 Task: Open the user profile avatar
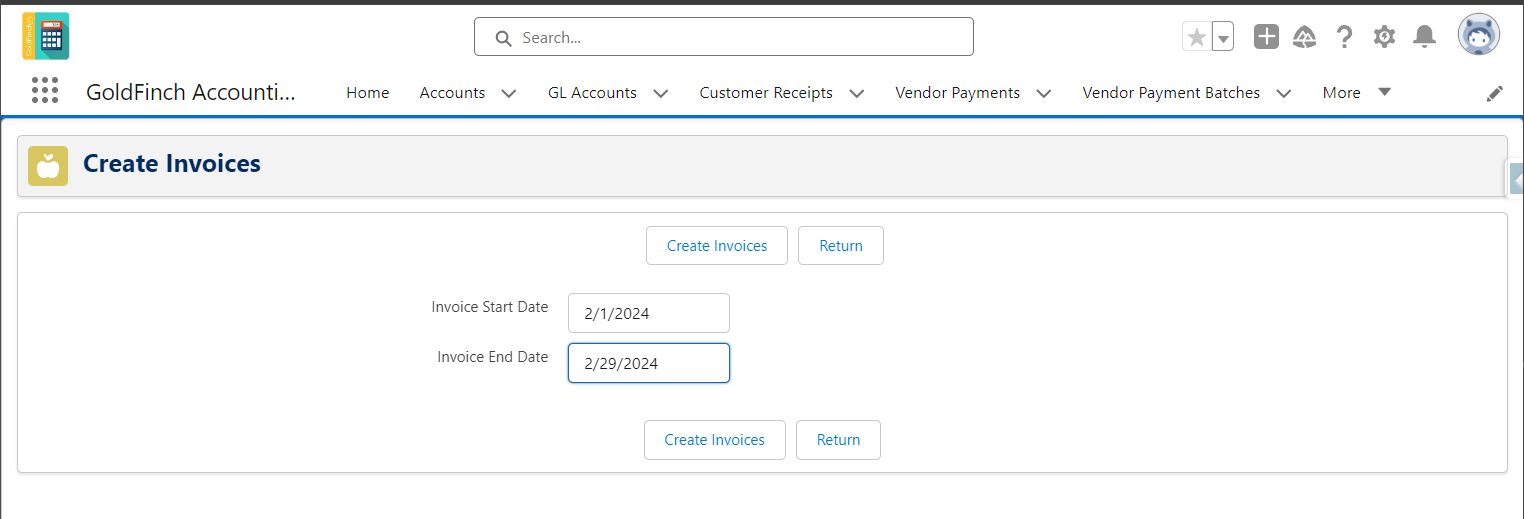[x=1478, y=35]
